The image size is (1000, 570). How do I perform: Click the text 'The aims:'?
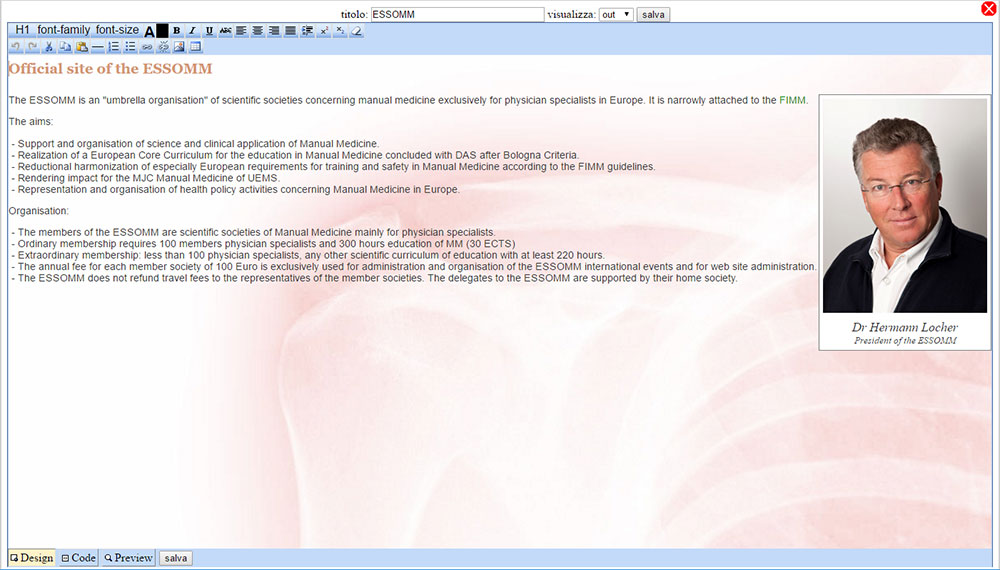click(x=31, y=121)
